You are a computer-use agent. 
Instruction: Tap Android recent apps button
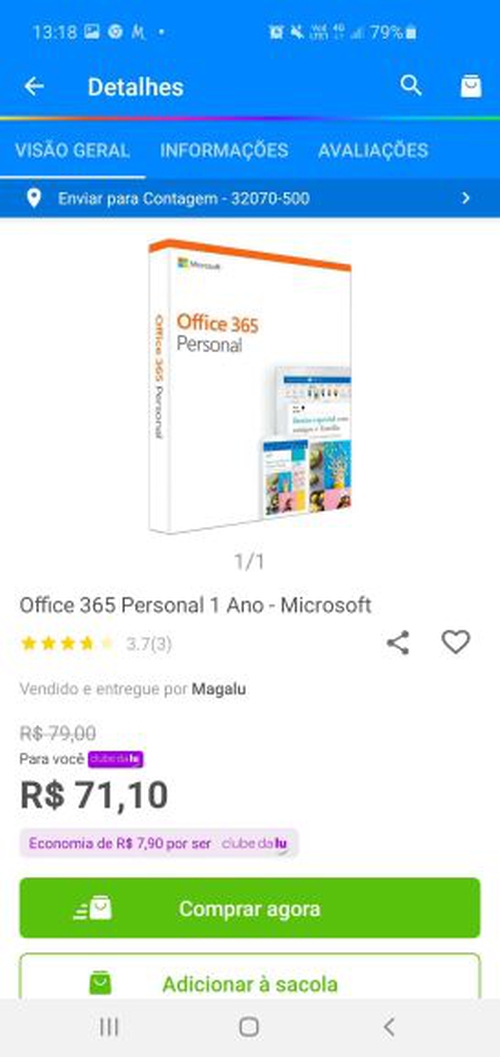click(x=109, y=1027)
